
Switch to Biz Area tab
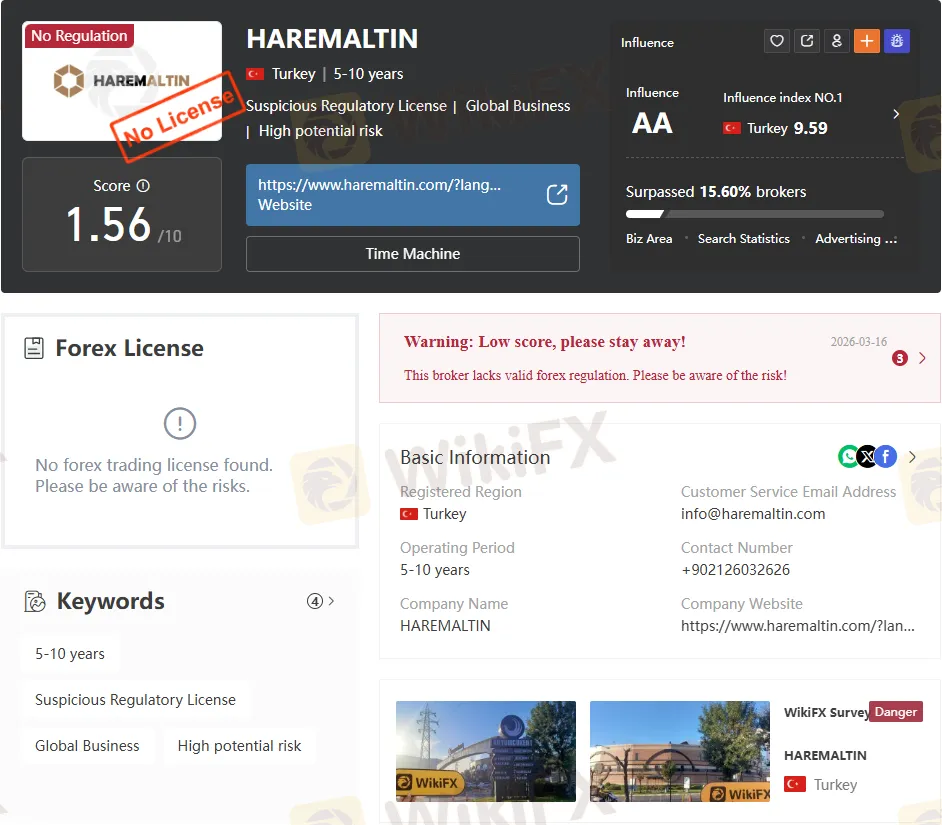coord(649,239)
